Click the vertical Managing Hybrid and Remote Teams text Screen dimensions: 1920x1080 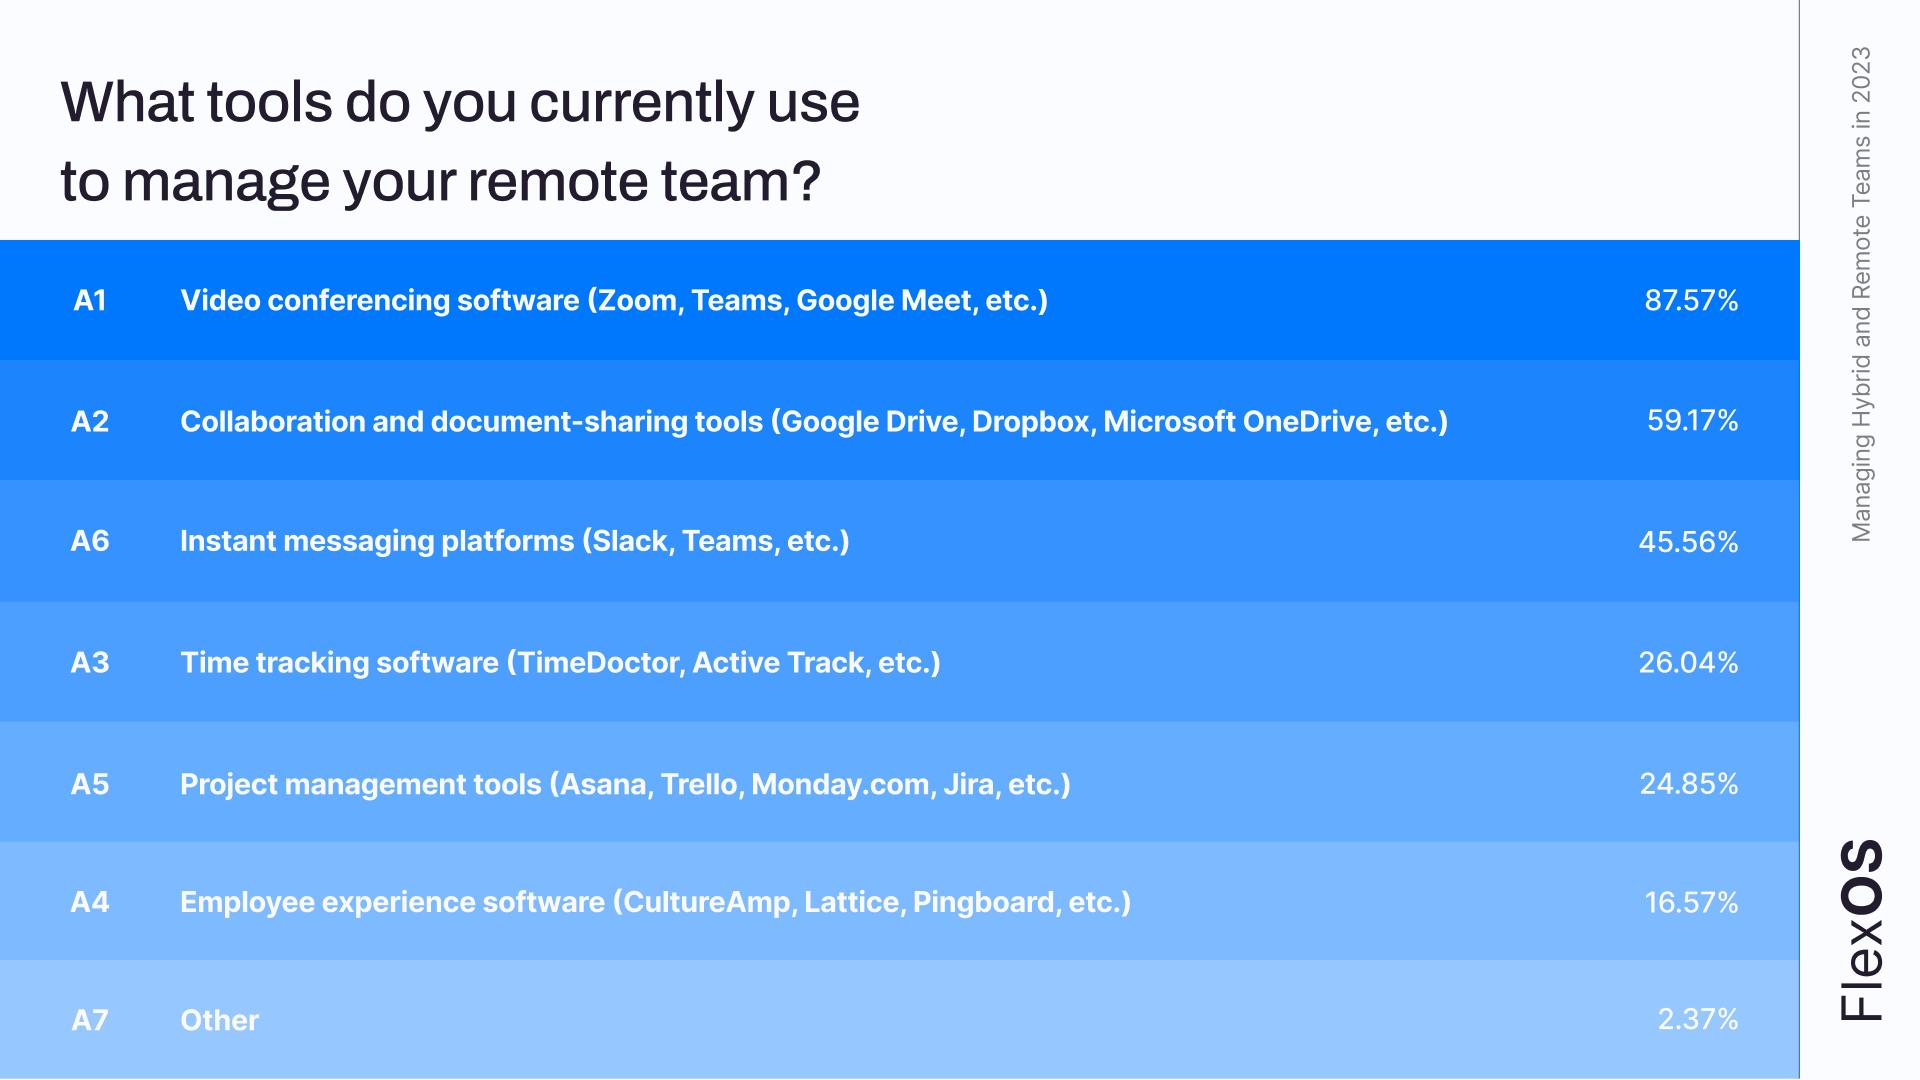[1861, 294]
